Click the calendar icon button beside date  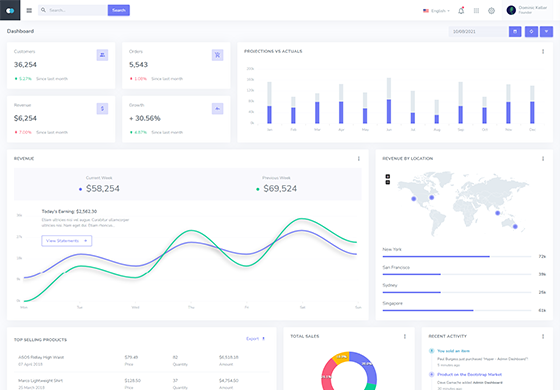point(515,31)
